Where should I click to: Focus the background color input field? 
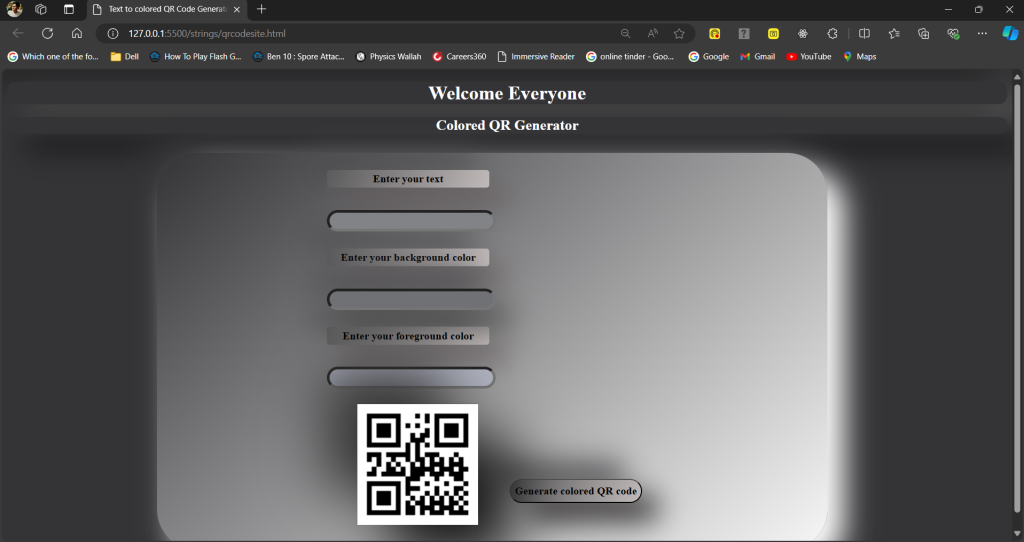[x=410, y=299]
